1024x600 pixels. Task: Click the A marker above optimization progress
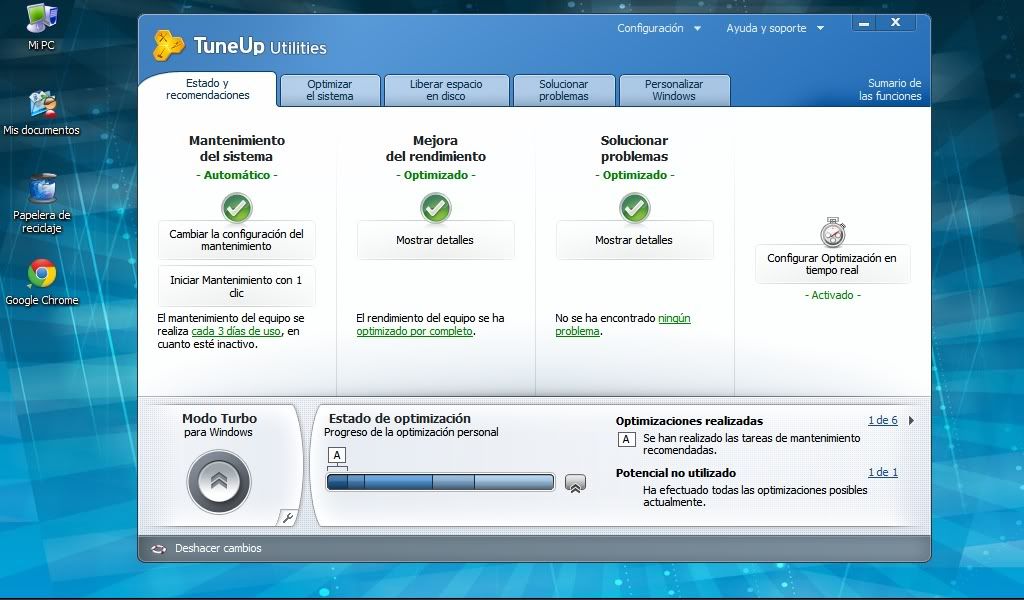(x=337, y=456)
